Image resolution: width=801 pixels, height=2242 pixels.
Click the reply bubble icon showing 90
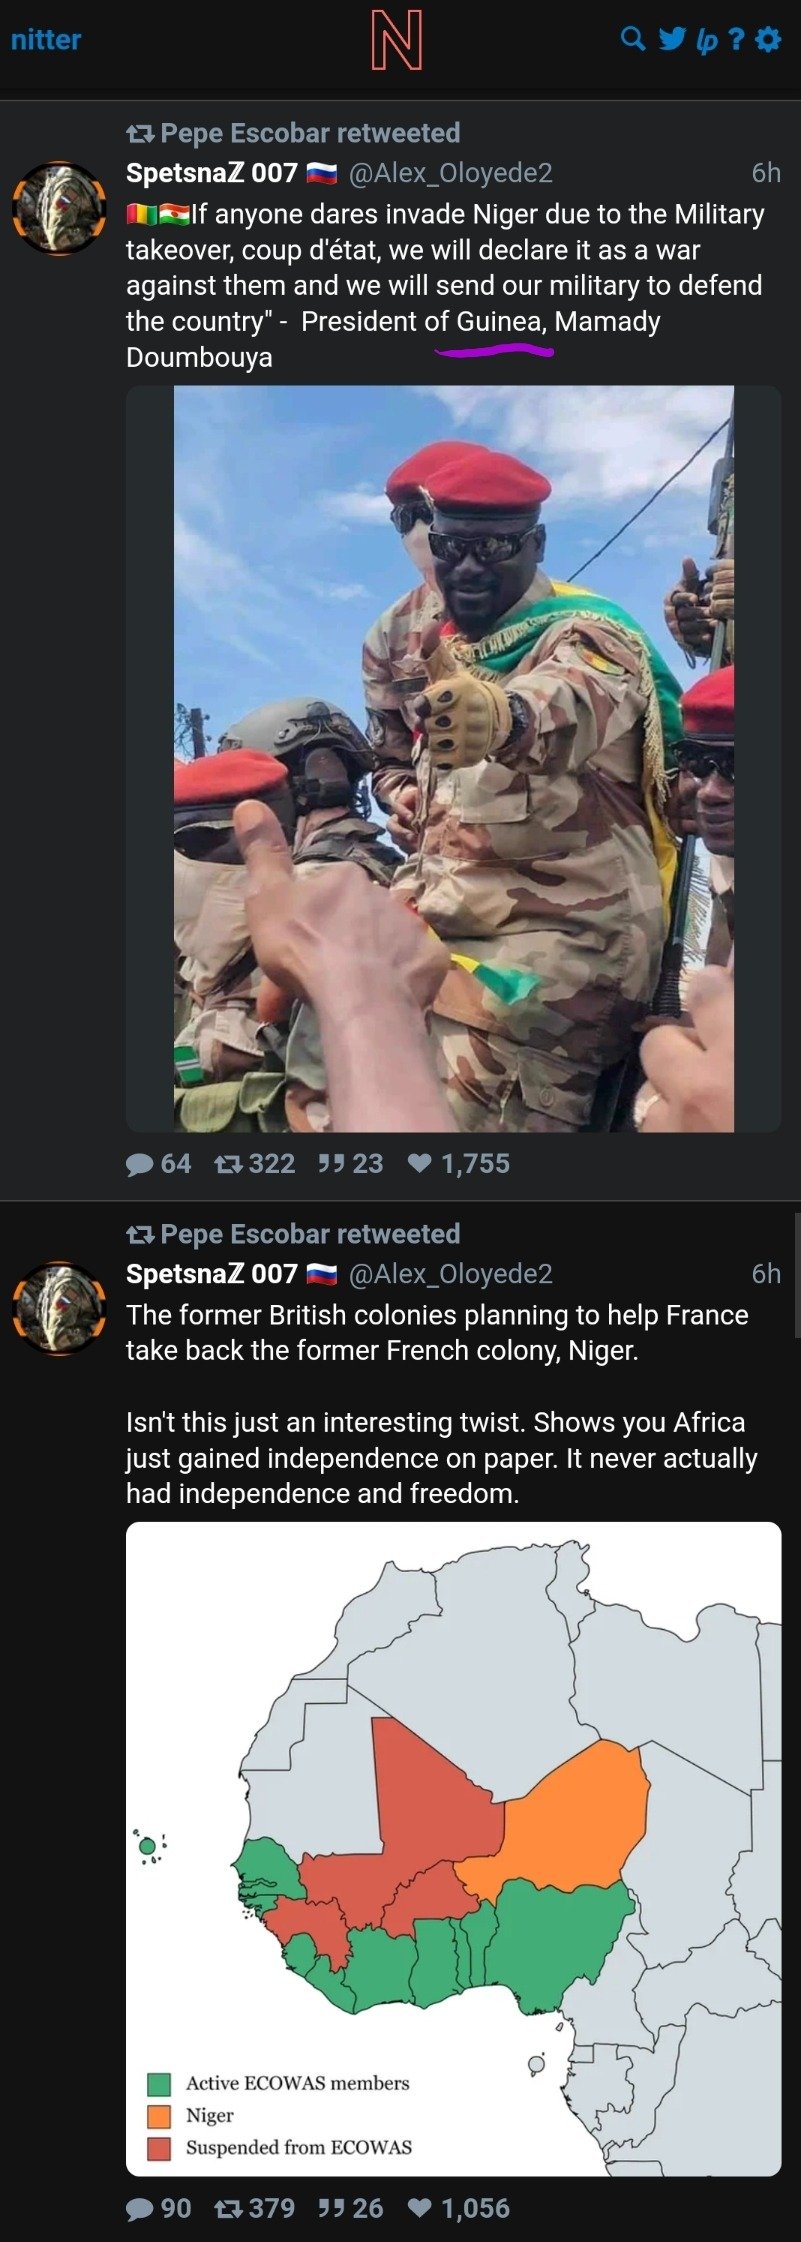click(139, 2208)
